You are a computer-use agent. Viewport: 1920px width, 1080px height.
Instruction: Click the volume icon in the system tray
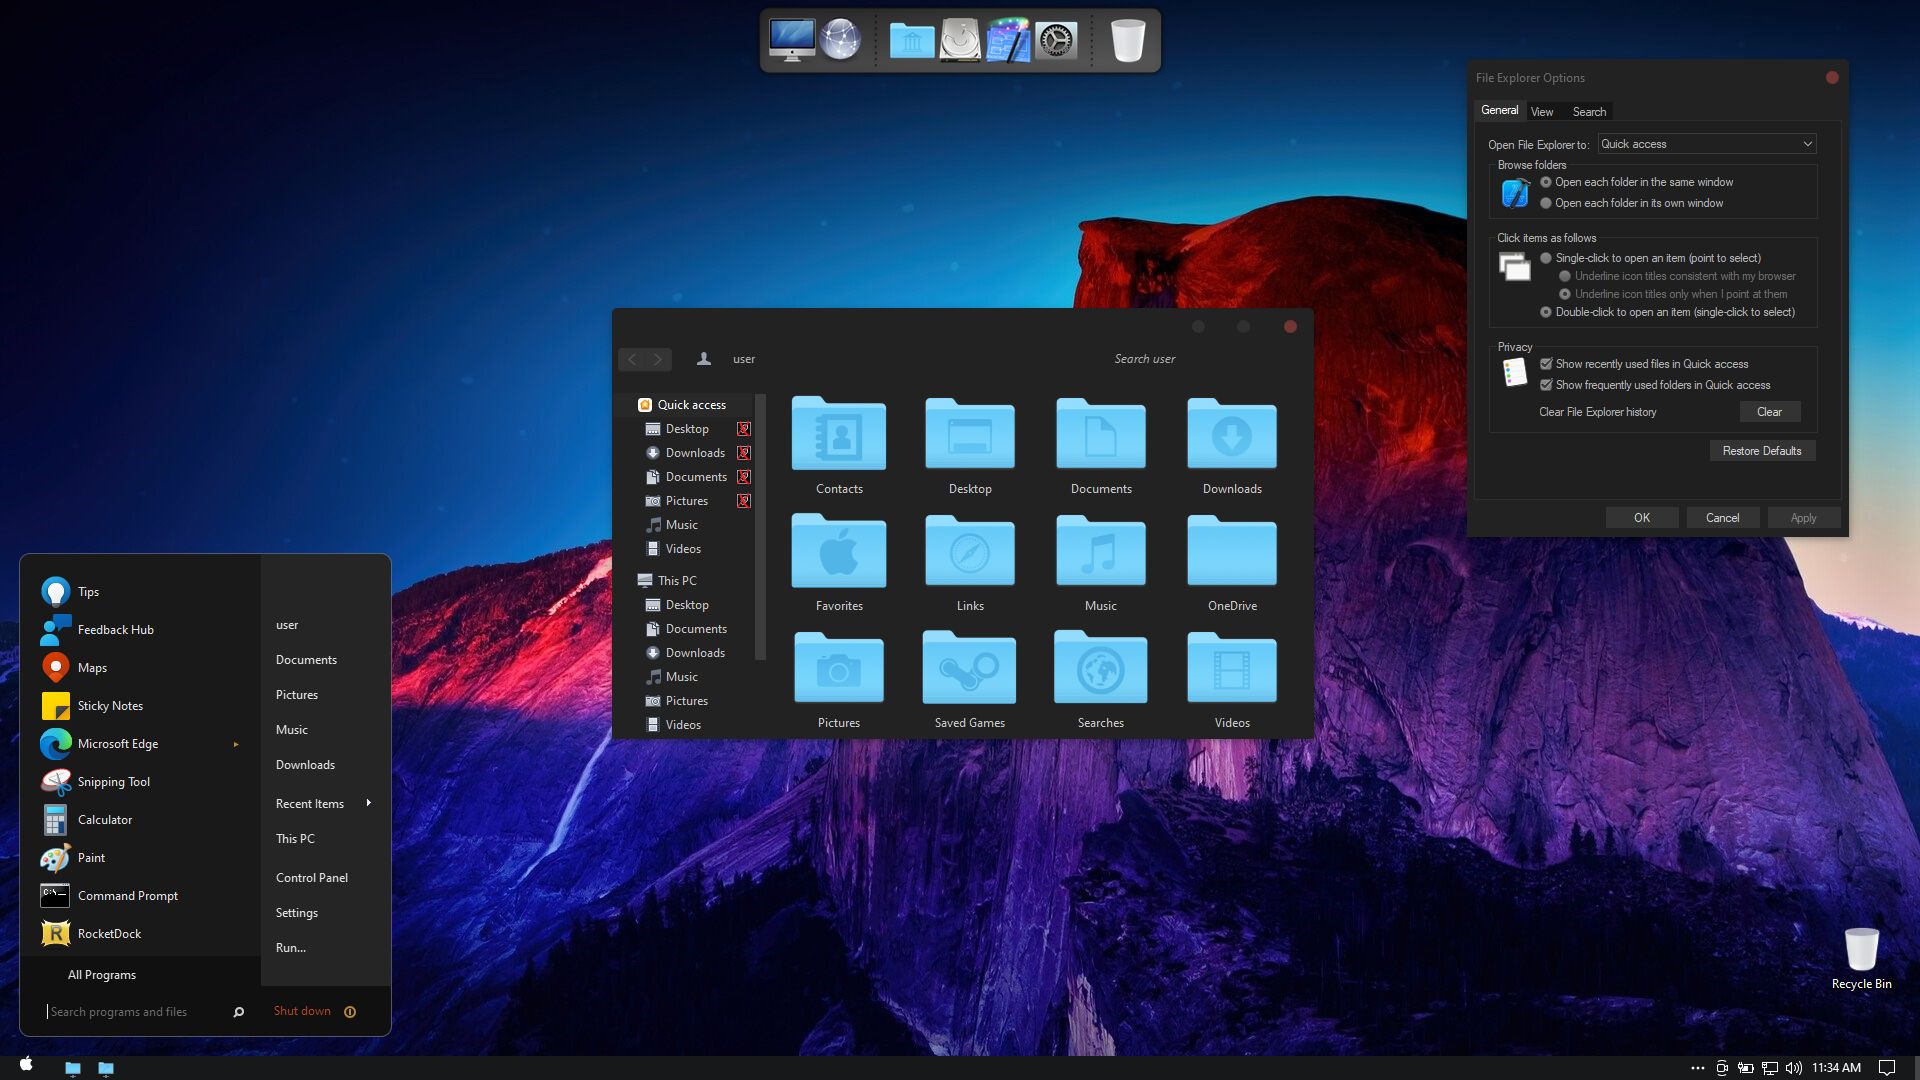pyautogui.click(x=1793, y=1068)
